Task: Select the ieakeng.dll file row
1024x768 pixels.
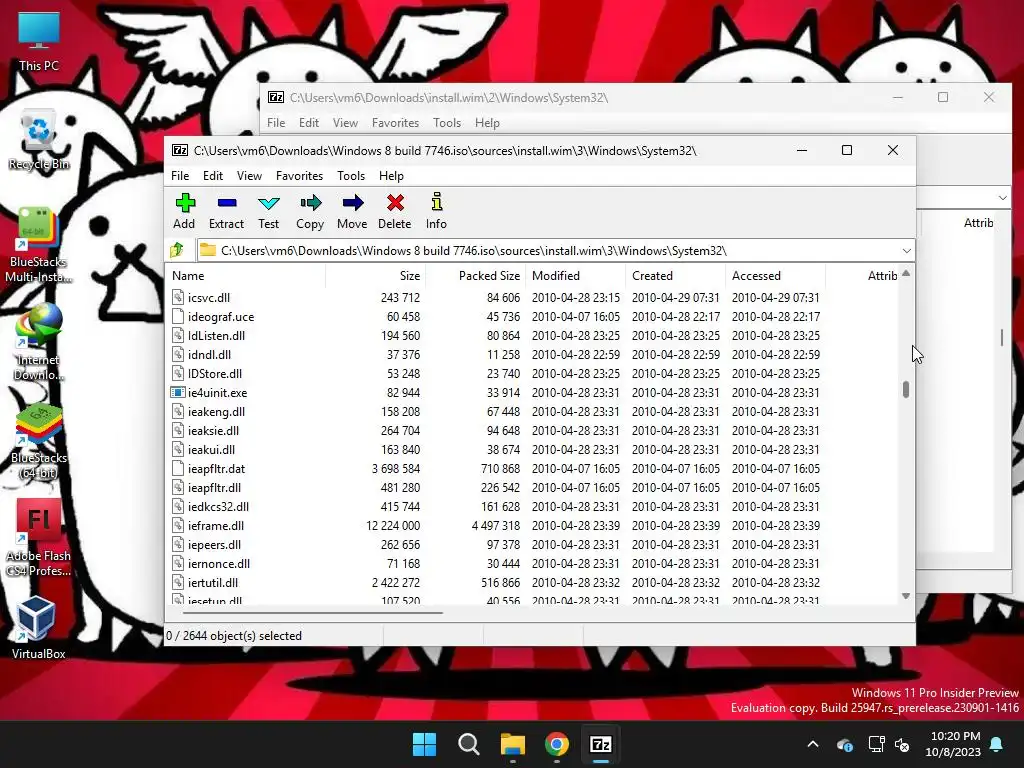Action: pos(533,411)
